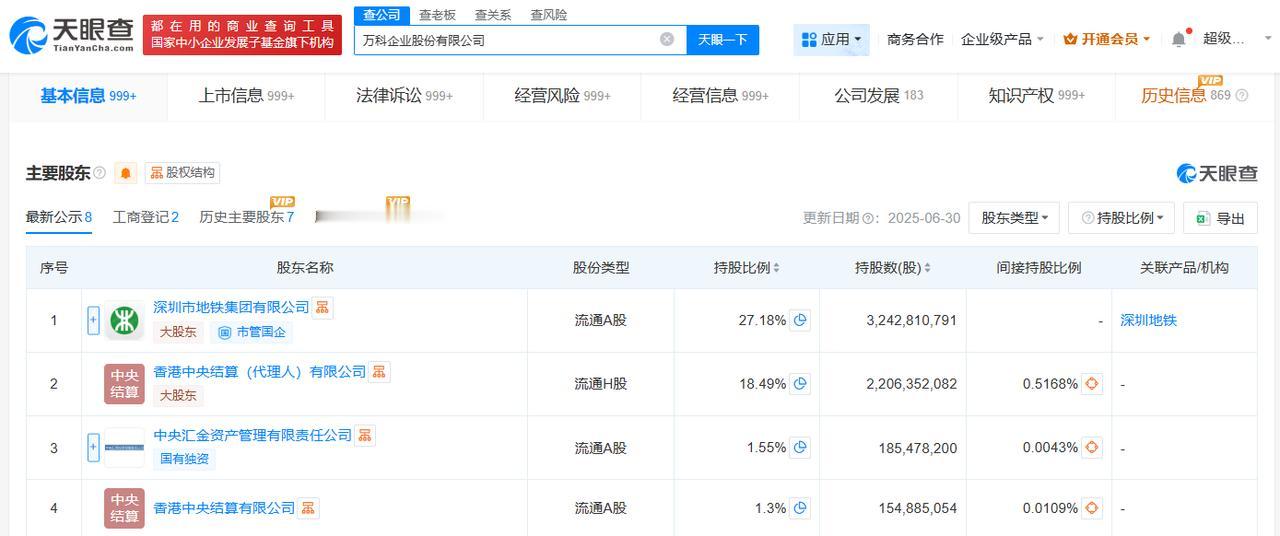Click the help icon next to 历史信息 869

tap(1242, 96)
